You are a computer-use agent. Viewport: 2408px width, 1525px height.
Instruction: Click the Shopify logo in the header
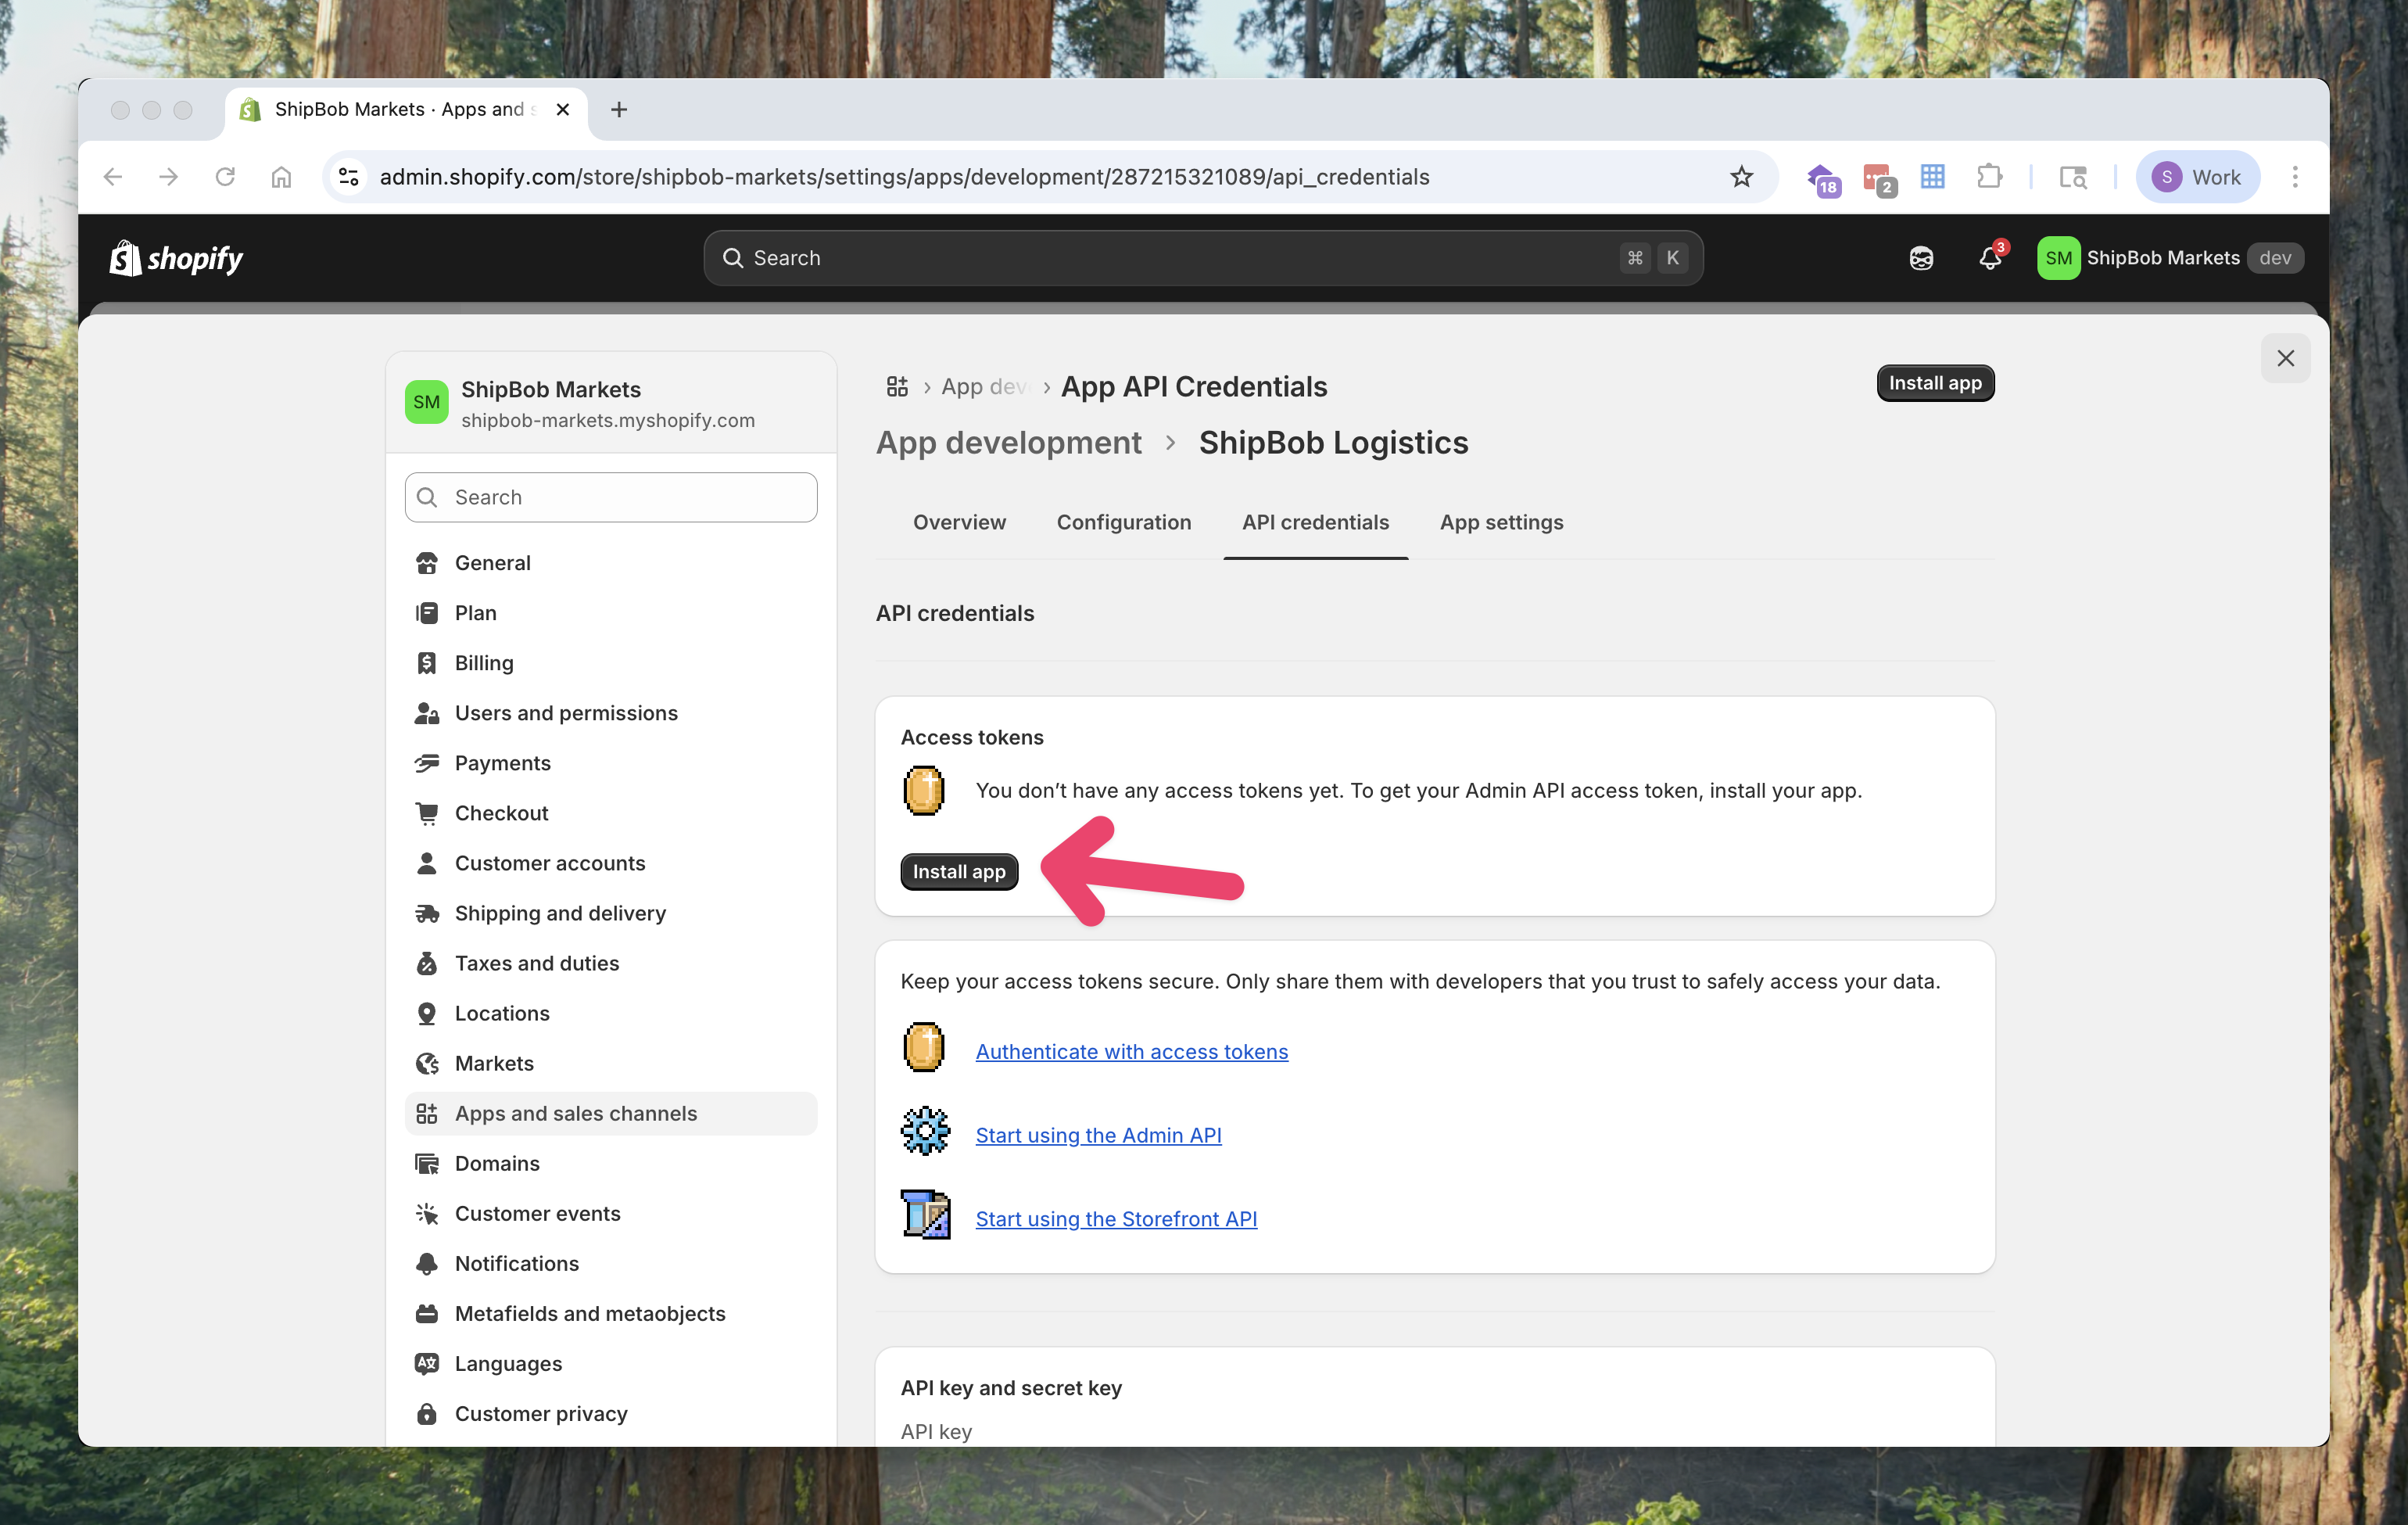[176, 258]
